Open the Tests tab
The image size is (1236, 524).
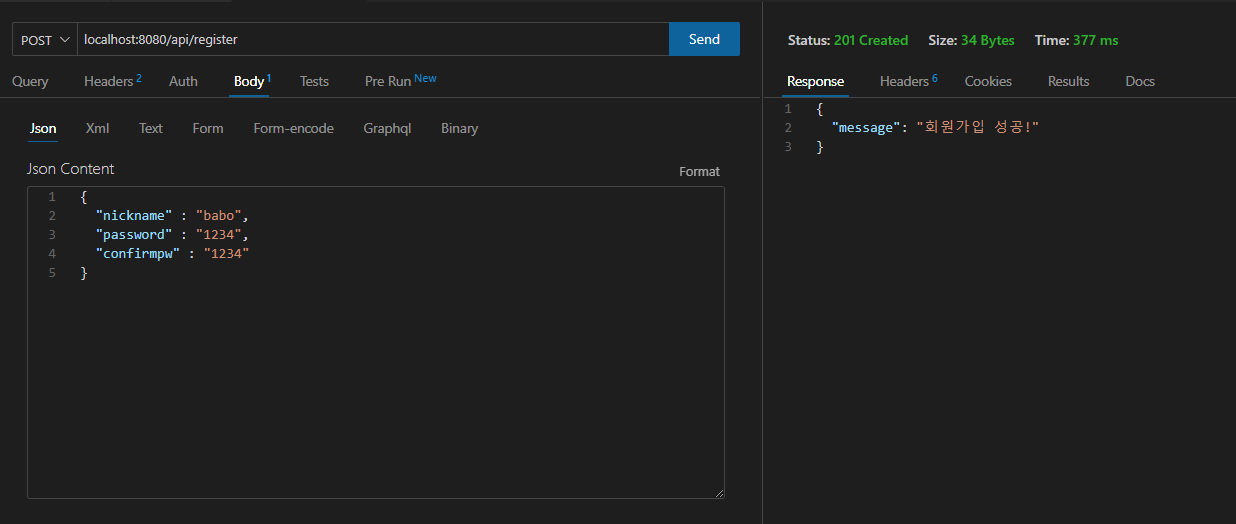pos(314,81)
